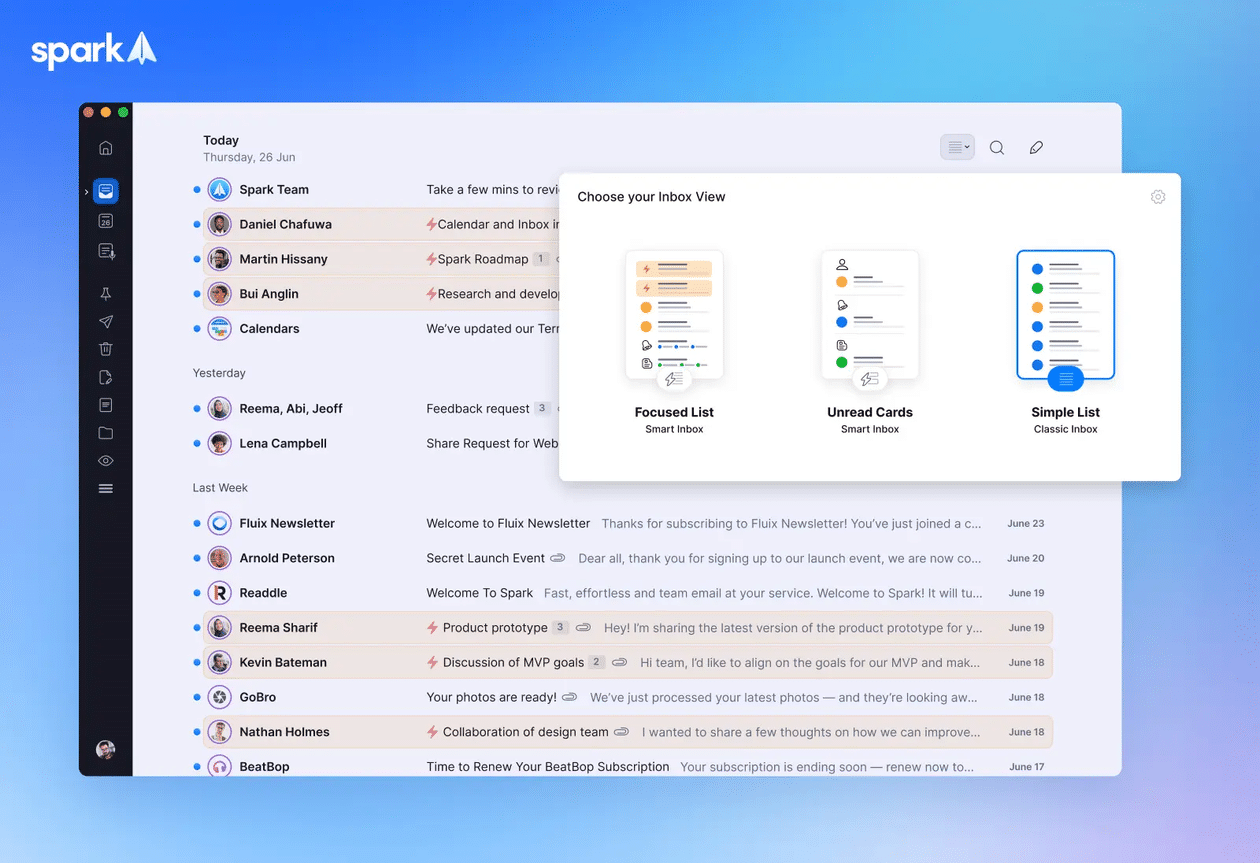Click the June 17 date on BeatBop row
This screenshot has width=1260, height=863.
pyautogui.click(x=1026, y=767)
